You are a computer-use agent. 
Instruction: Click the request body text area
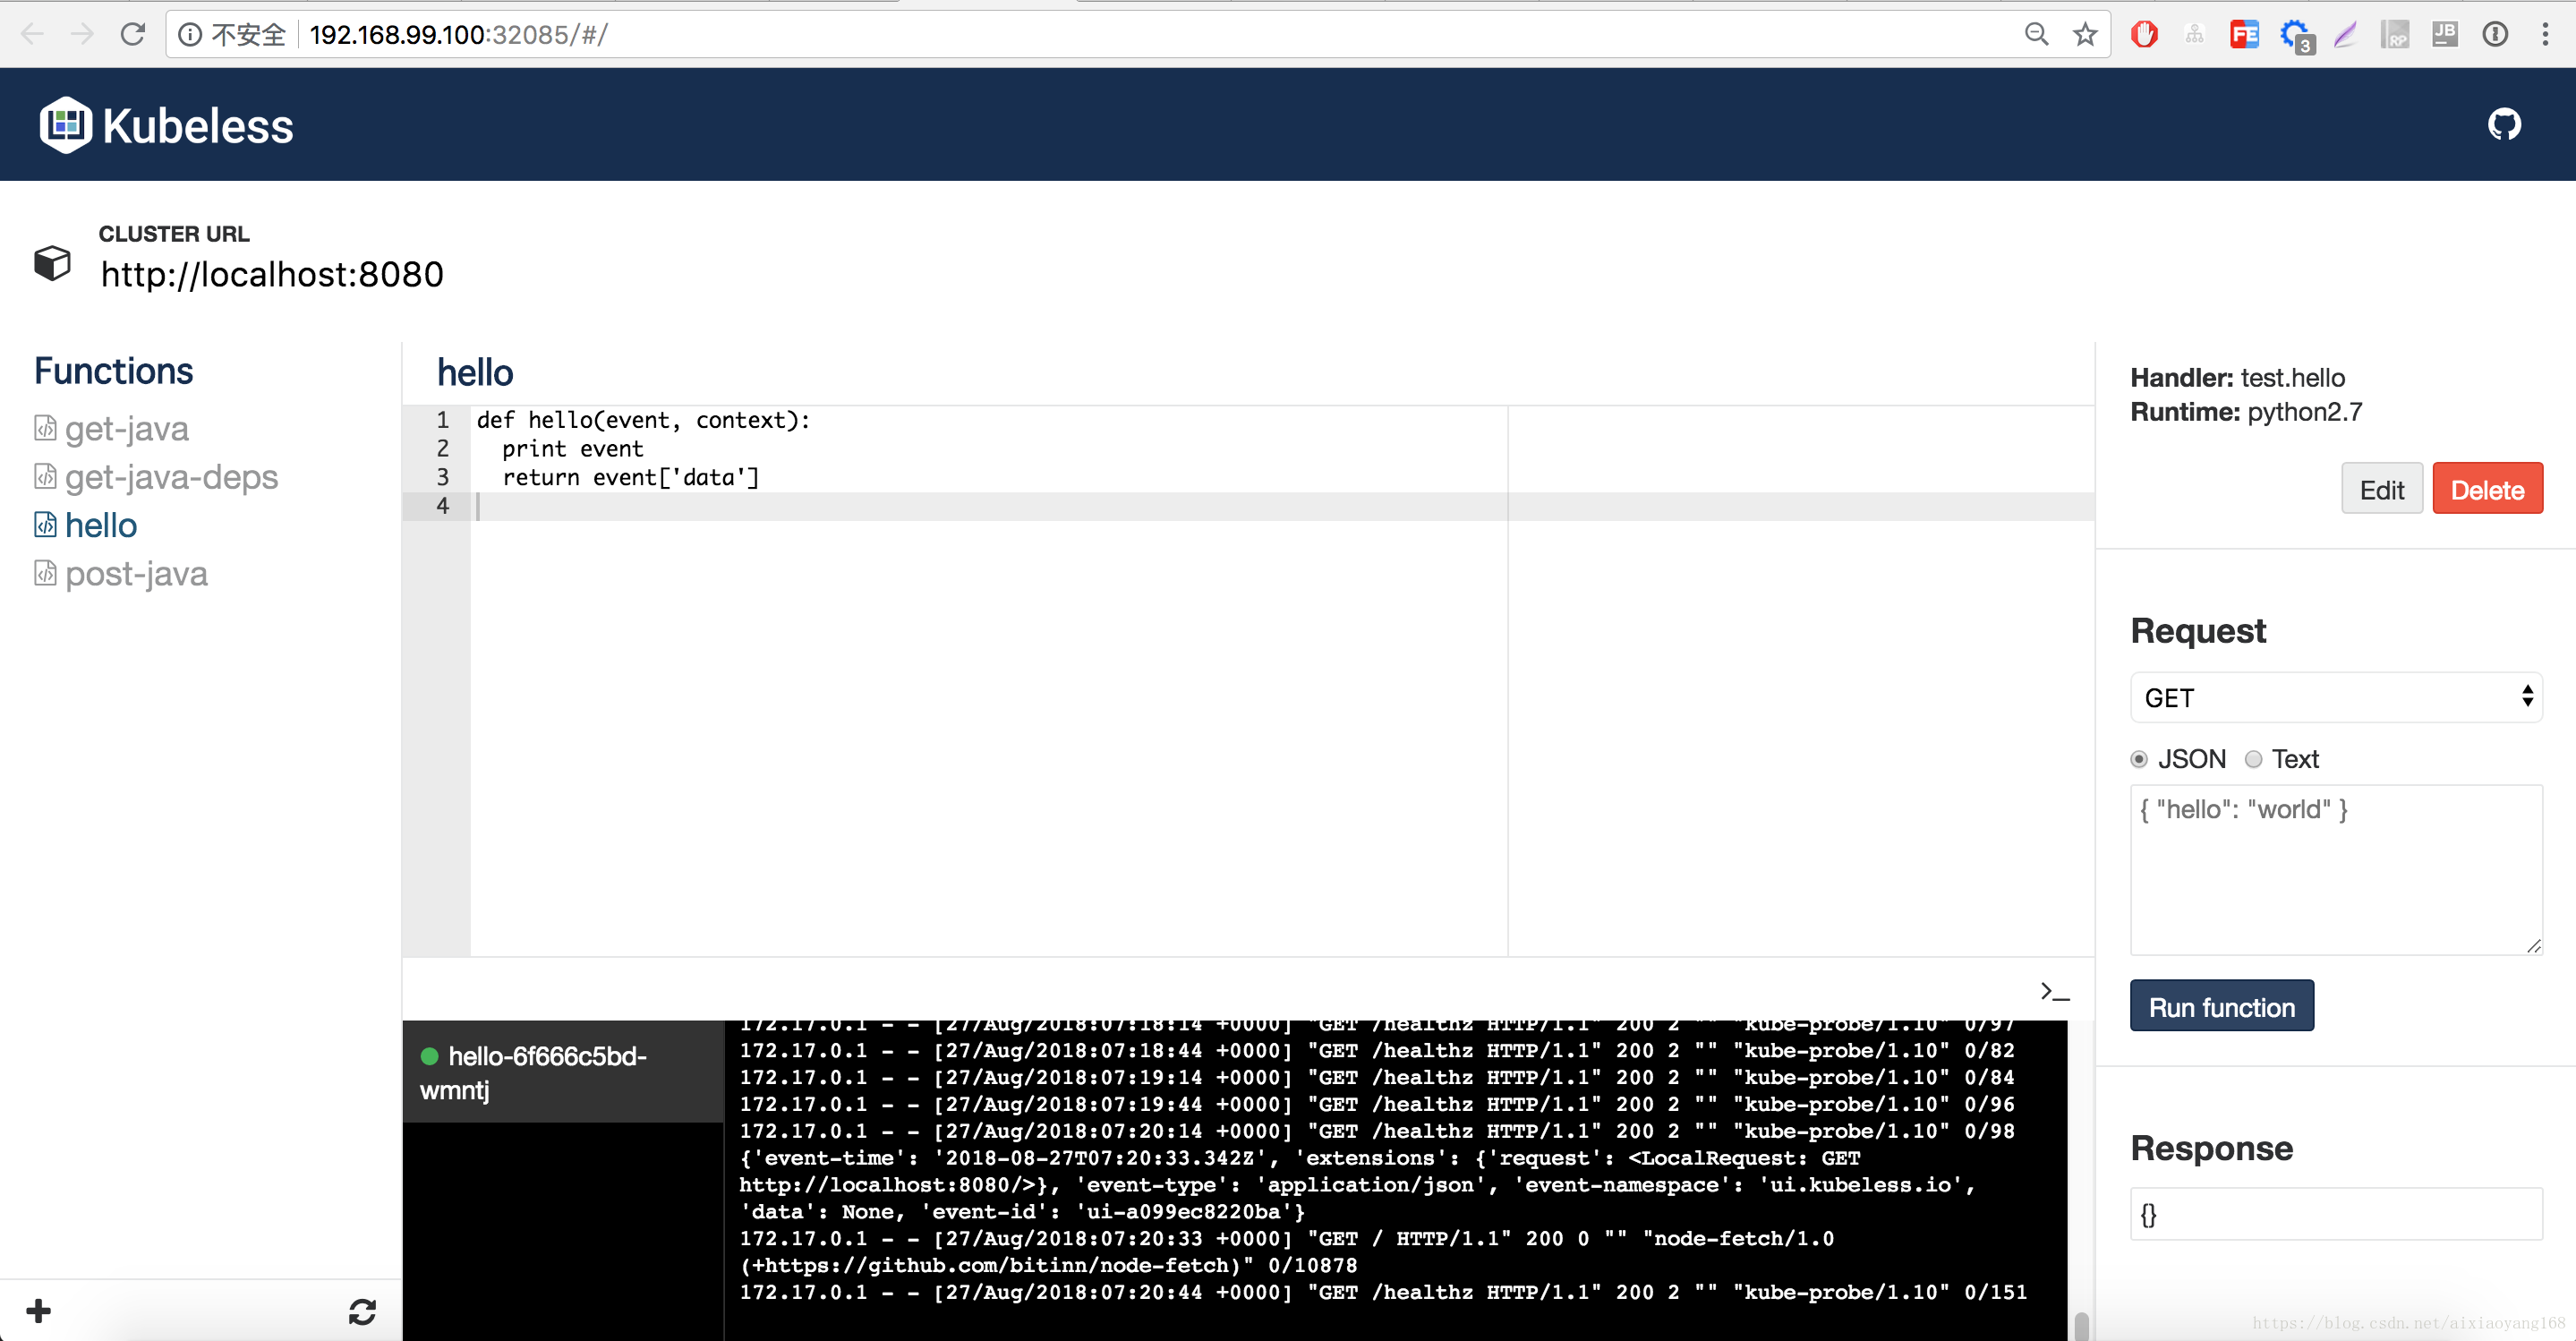tap(2335, 868)
